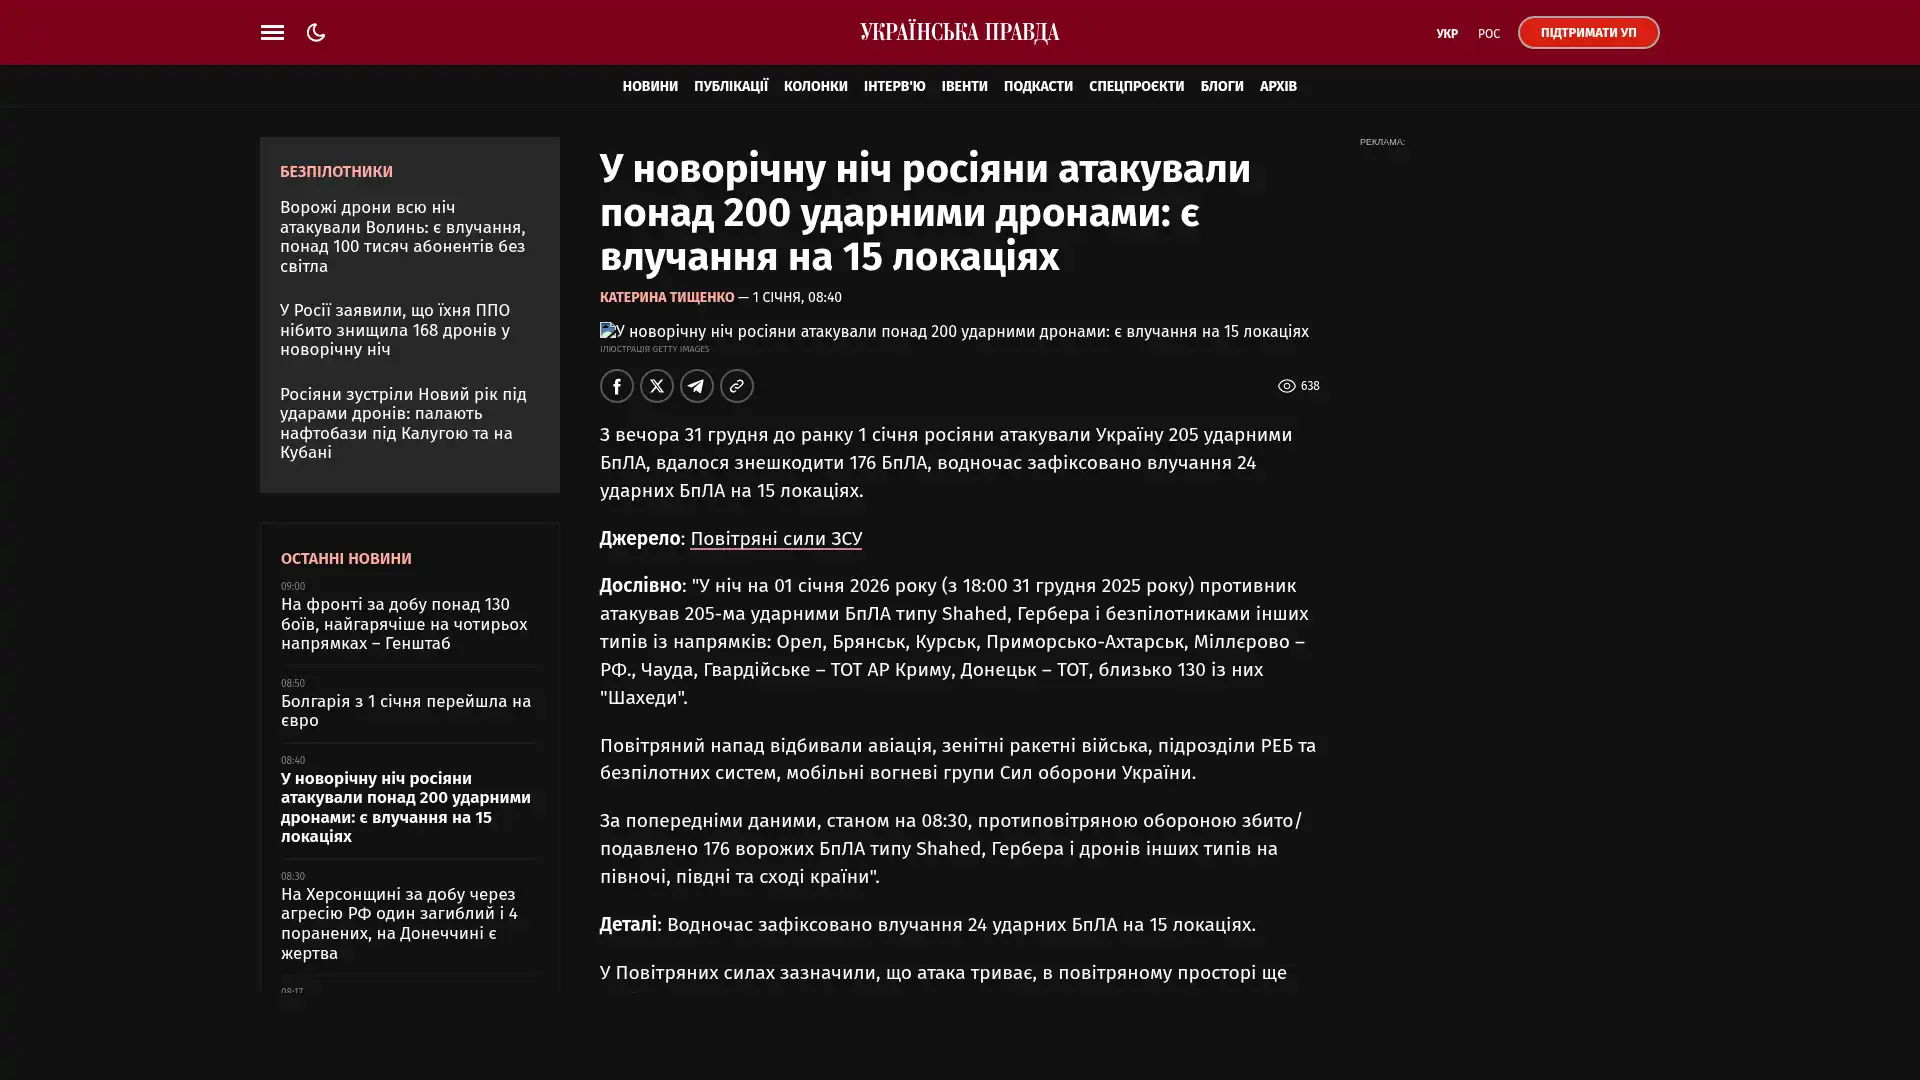Click the broken article illustration image
The height and width of the screenshot is (1080, 1920).
[953, 331]
